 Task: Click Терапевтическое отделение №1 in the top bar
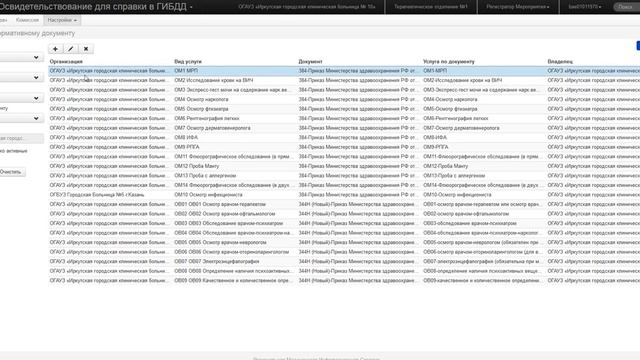pyautogui.click(x=431, y=7)
